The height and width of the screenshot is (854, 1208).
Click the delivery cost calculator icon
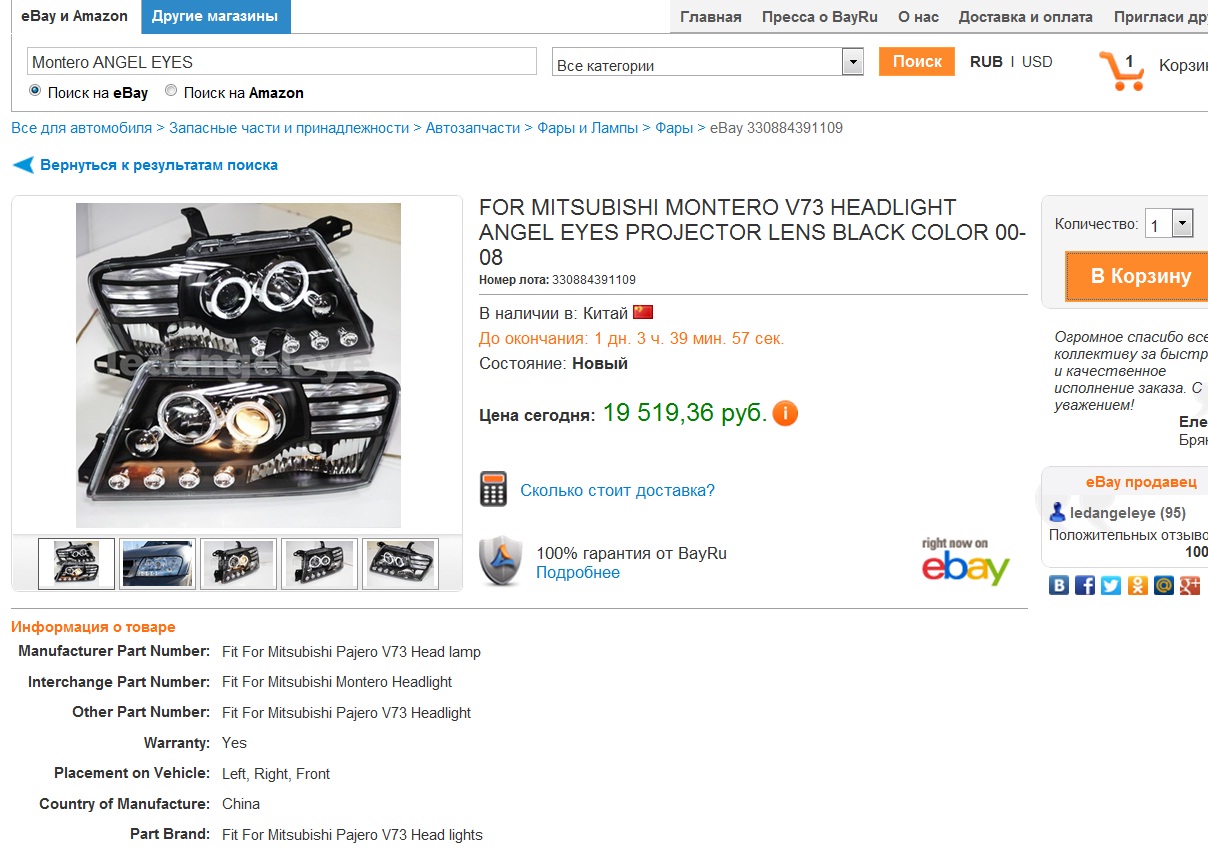pyautogui.click(x=493, y=489)
